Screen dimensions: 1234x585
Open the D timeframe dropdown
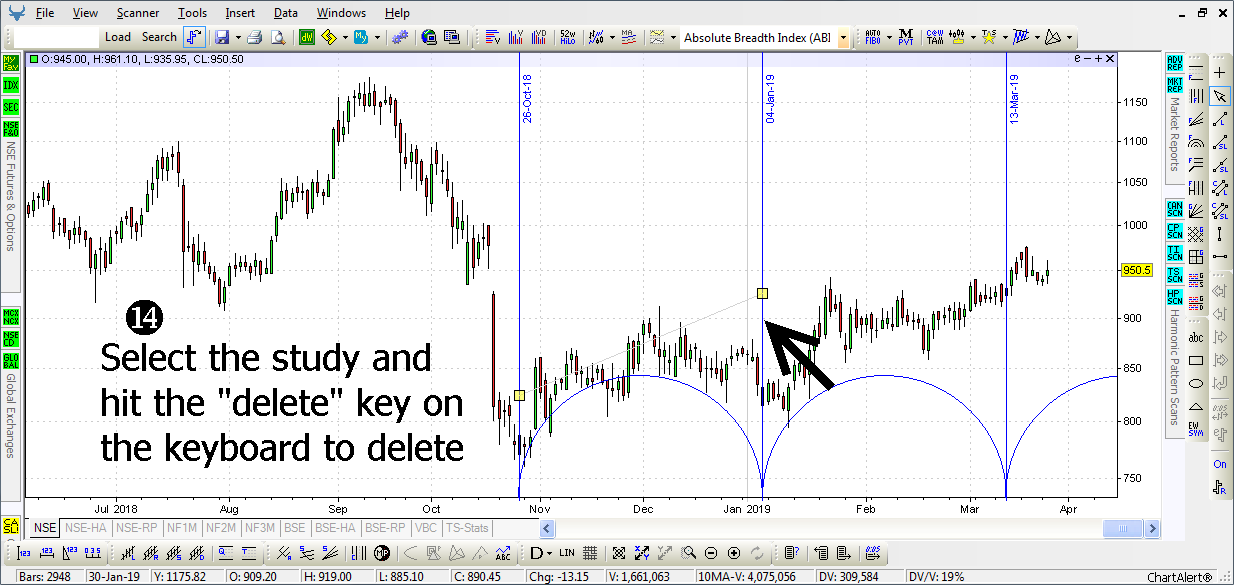541,552
